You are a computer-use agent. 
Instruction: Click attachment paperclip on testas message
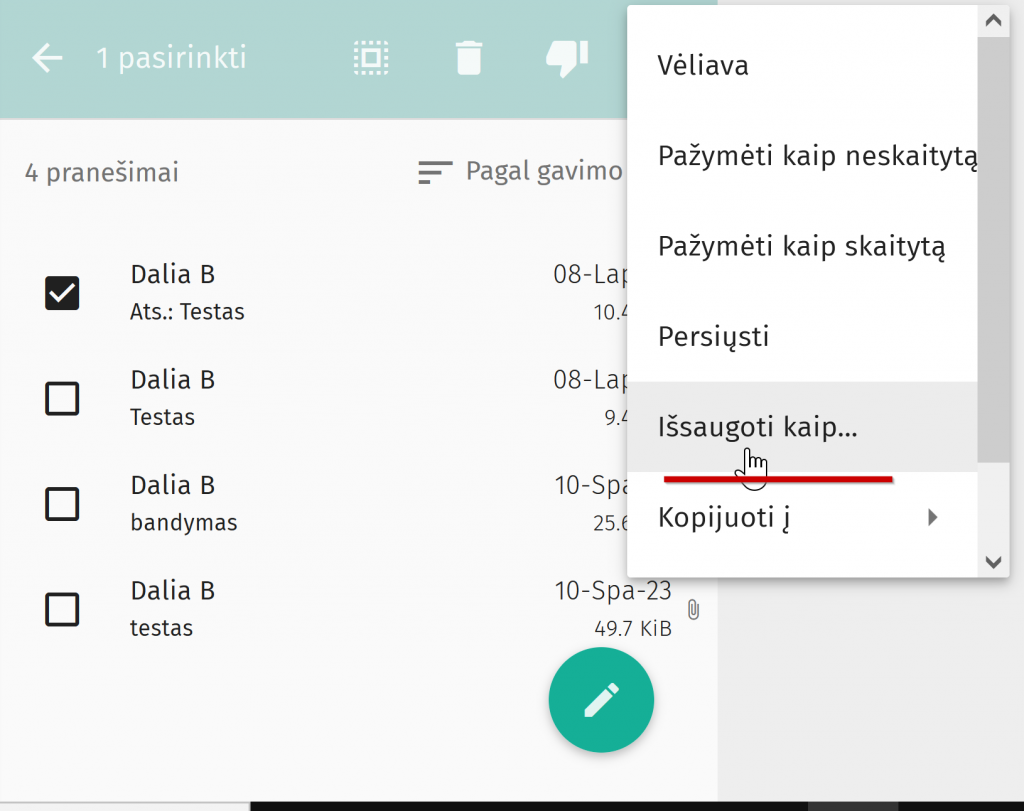[x=693, y=610]
